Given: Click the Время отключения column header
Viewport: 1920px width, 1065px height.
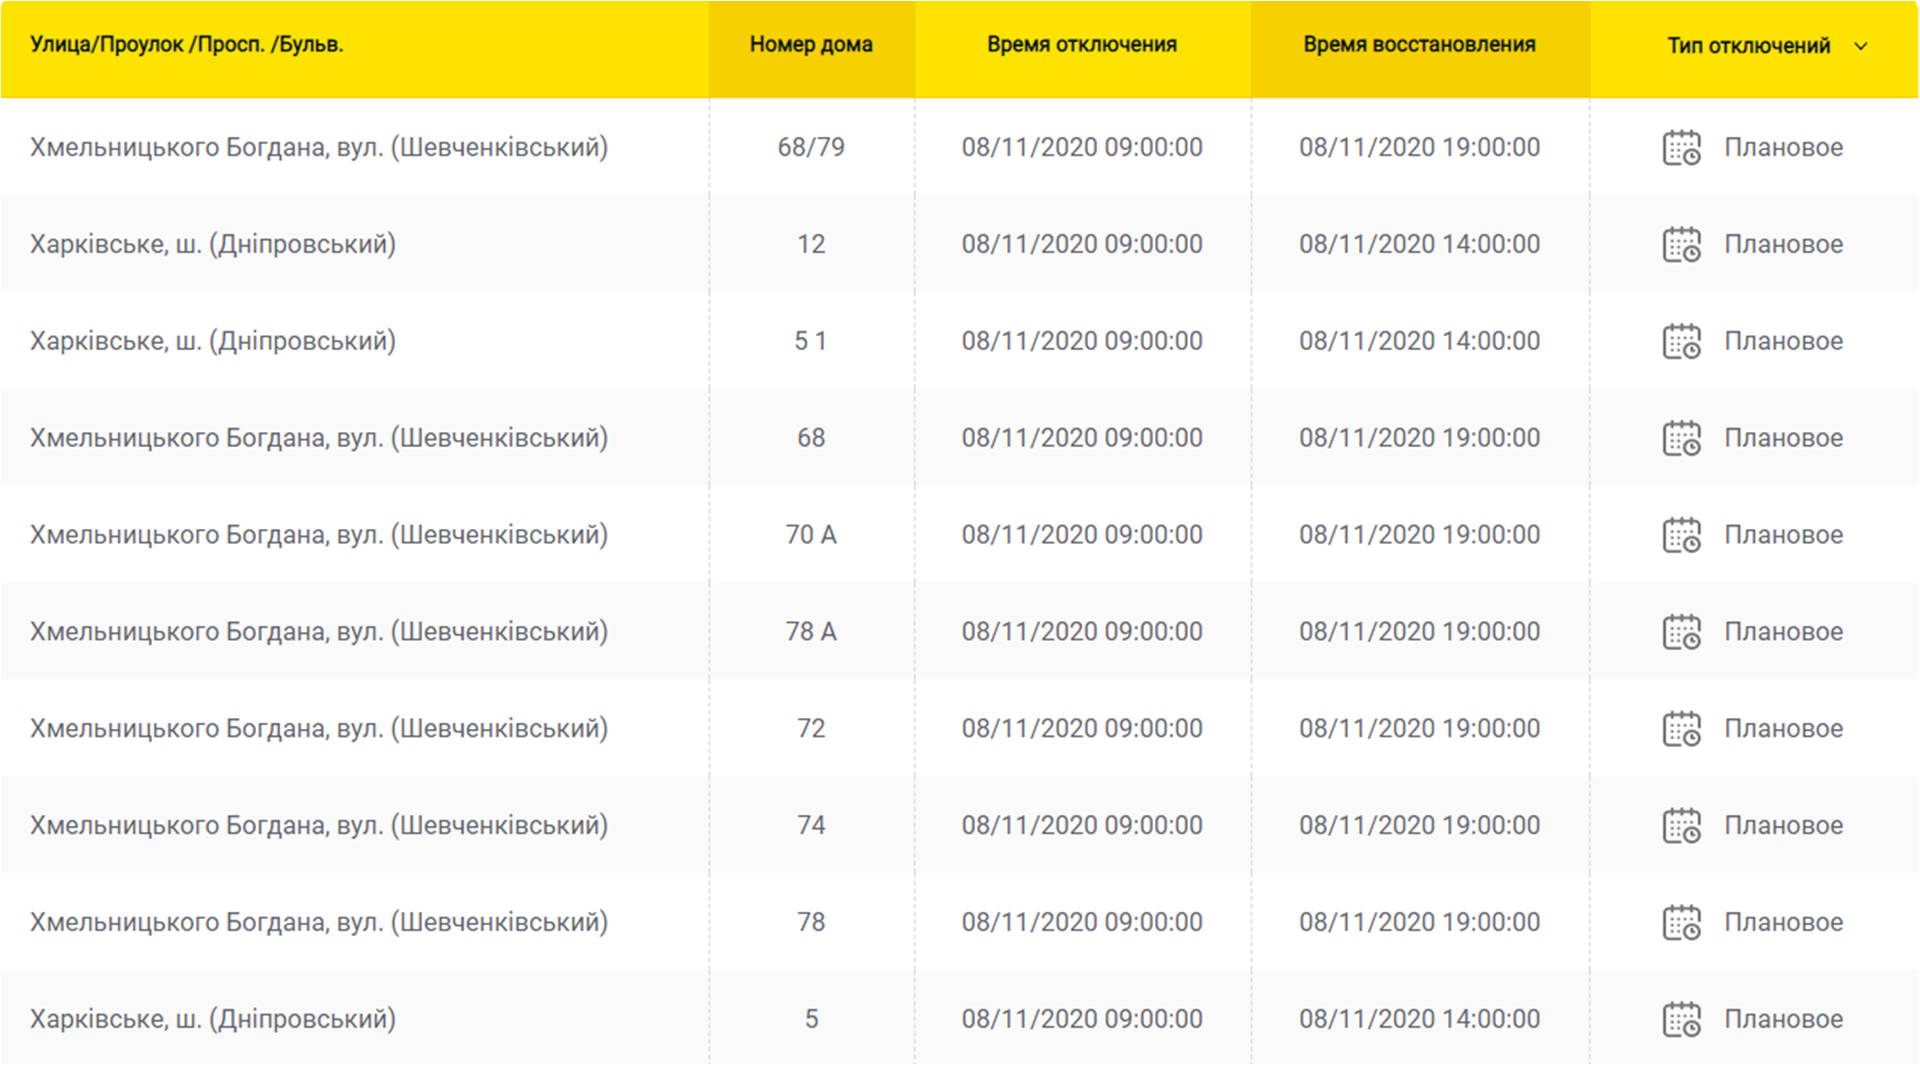Looking at the screenshot, I should point(1082,45).
